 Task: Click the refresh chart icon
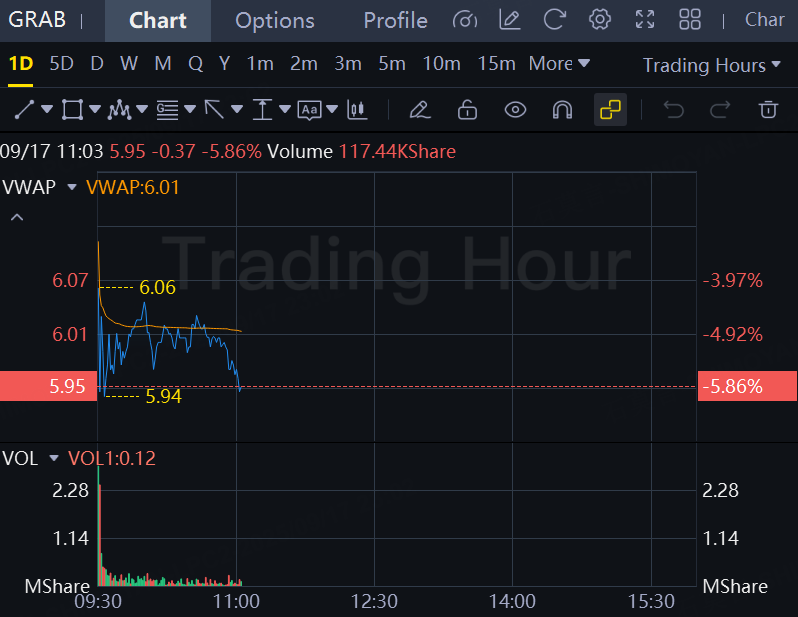tap(555, 20)
